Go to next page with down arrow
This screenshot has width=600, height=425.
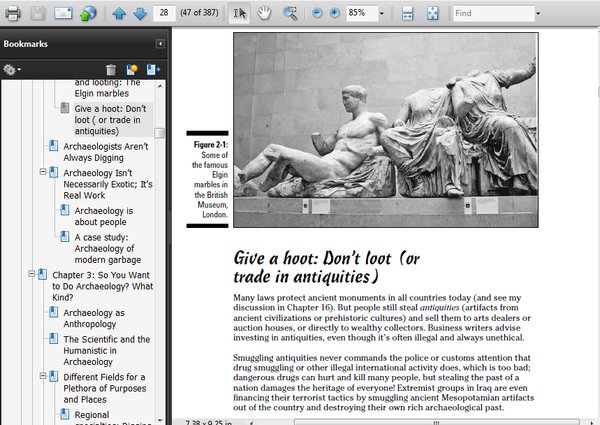click(x=140, y=13)
